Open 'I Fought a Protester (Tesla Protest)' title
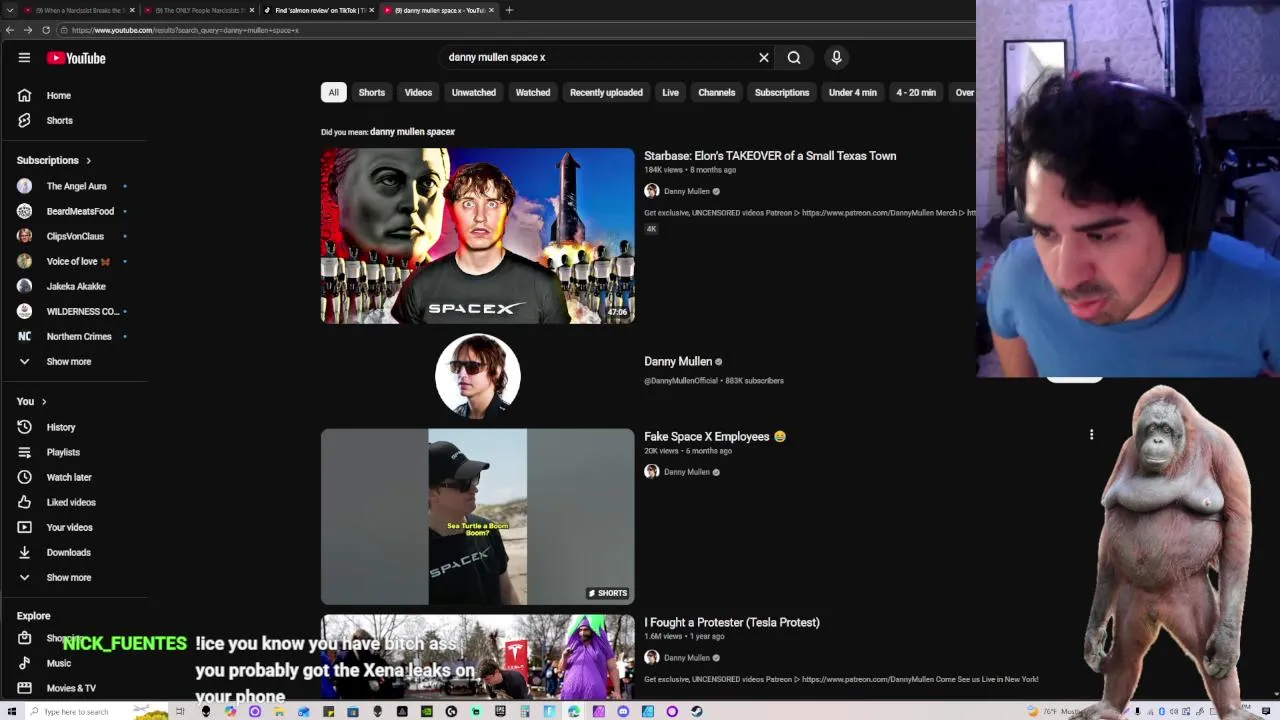 (x=732, y=623)
